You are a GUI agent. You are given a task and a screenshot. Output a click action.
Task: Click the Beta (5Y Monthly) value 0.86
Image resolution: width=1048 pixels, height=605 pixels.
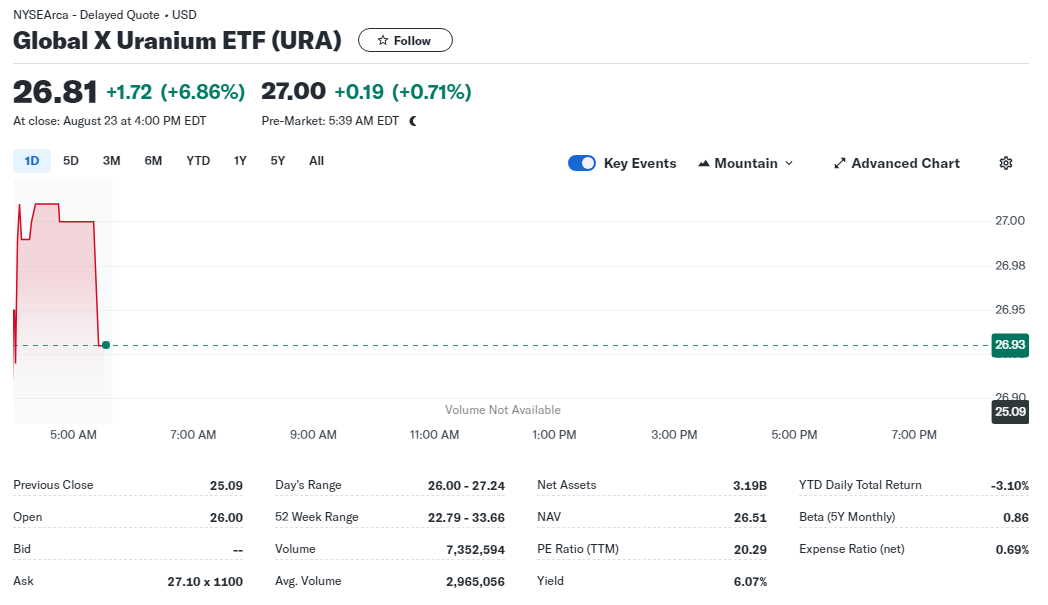[1016, 517]
